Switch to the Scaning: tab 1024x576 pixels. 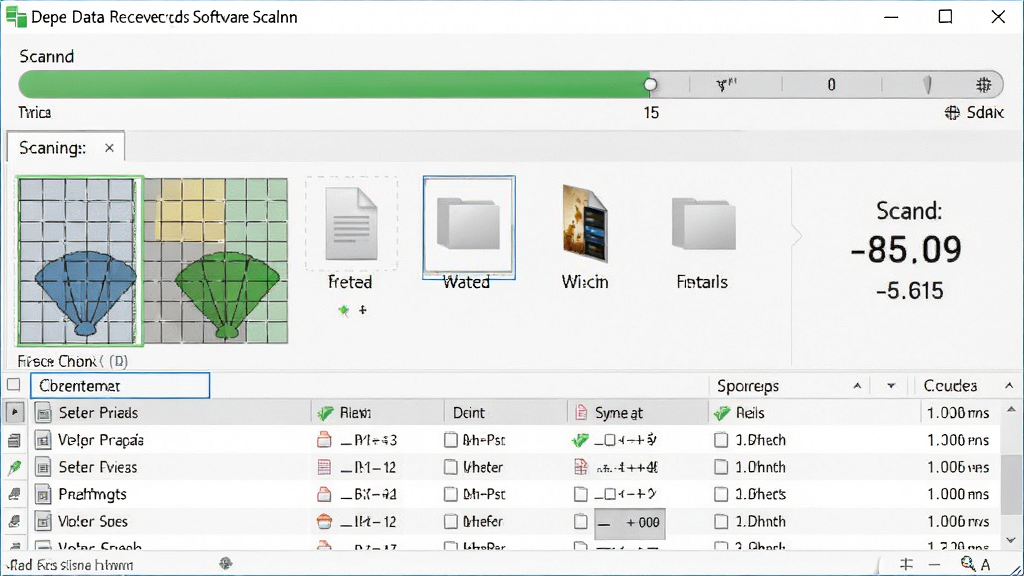[52, 148]
